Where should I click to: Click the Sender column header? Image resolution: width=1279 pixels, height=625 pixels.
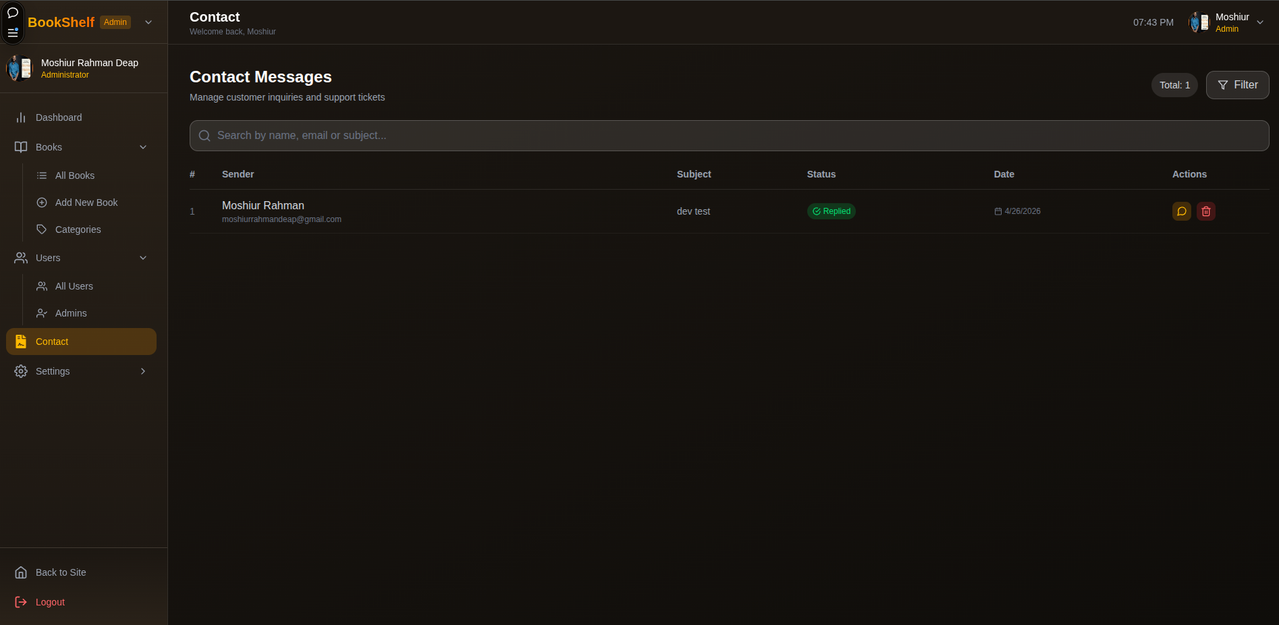pos(238,174)
